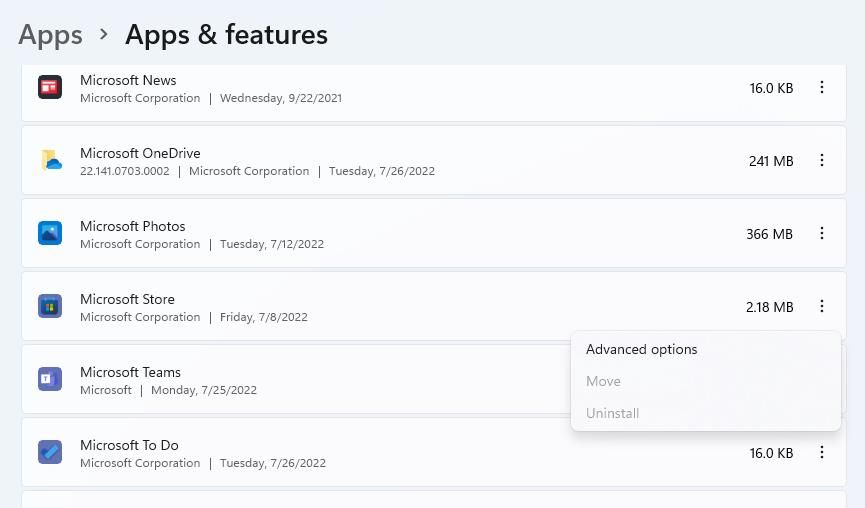The height and width of the screenshot is (508, 865).
Task: Click OneDrive's install date Tuesday, 7/26/2022
Action: pyautogui.click(x=382, y=171)
